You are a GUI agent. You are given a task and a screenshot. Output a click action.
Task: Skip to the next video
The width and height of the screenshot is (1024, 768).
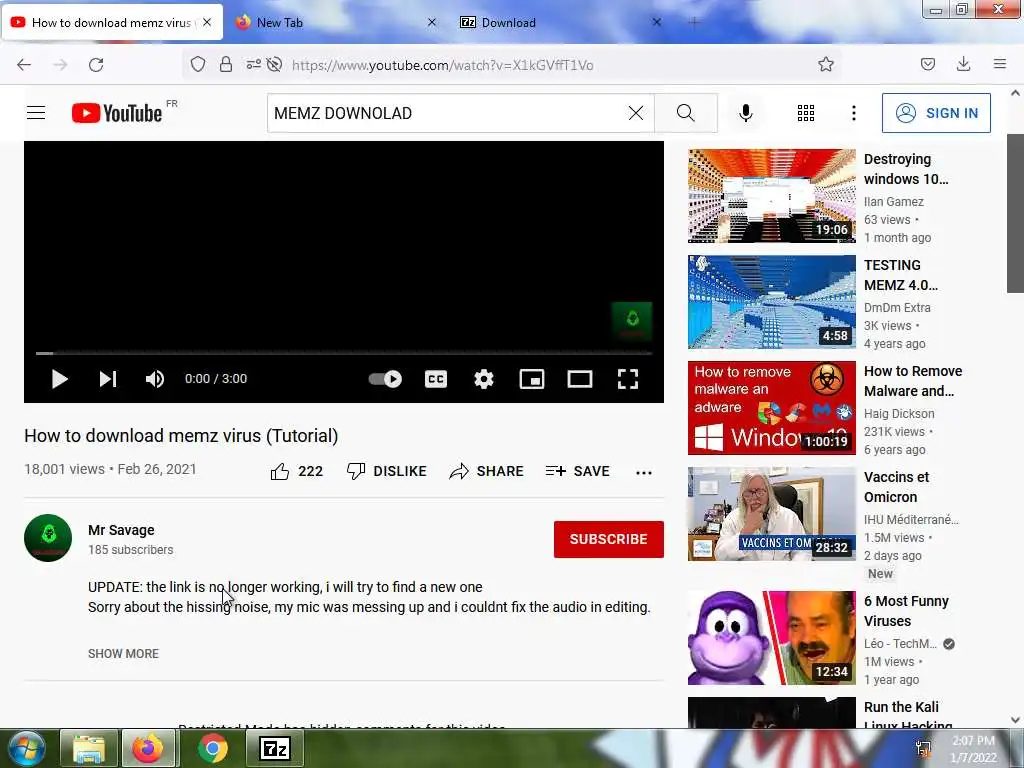(108, 379)
